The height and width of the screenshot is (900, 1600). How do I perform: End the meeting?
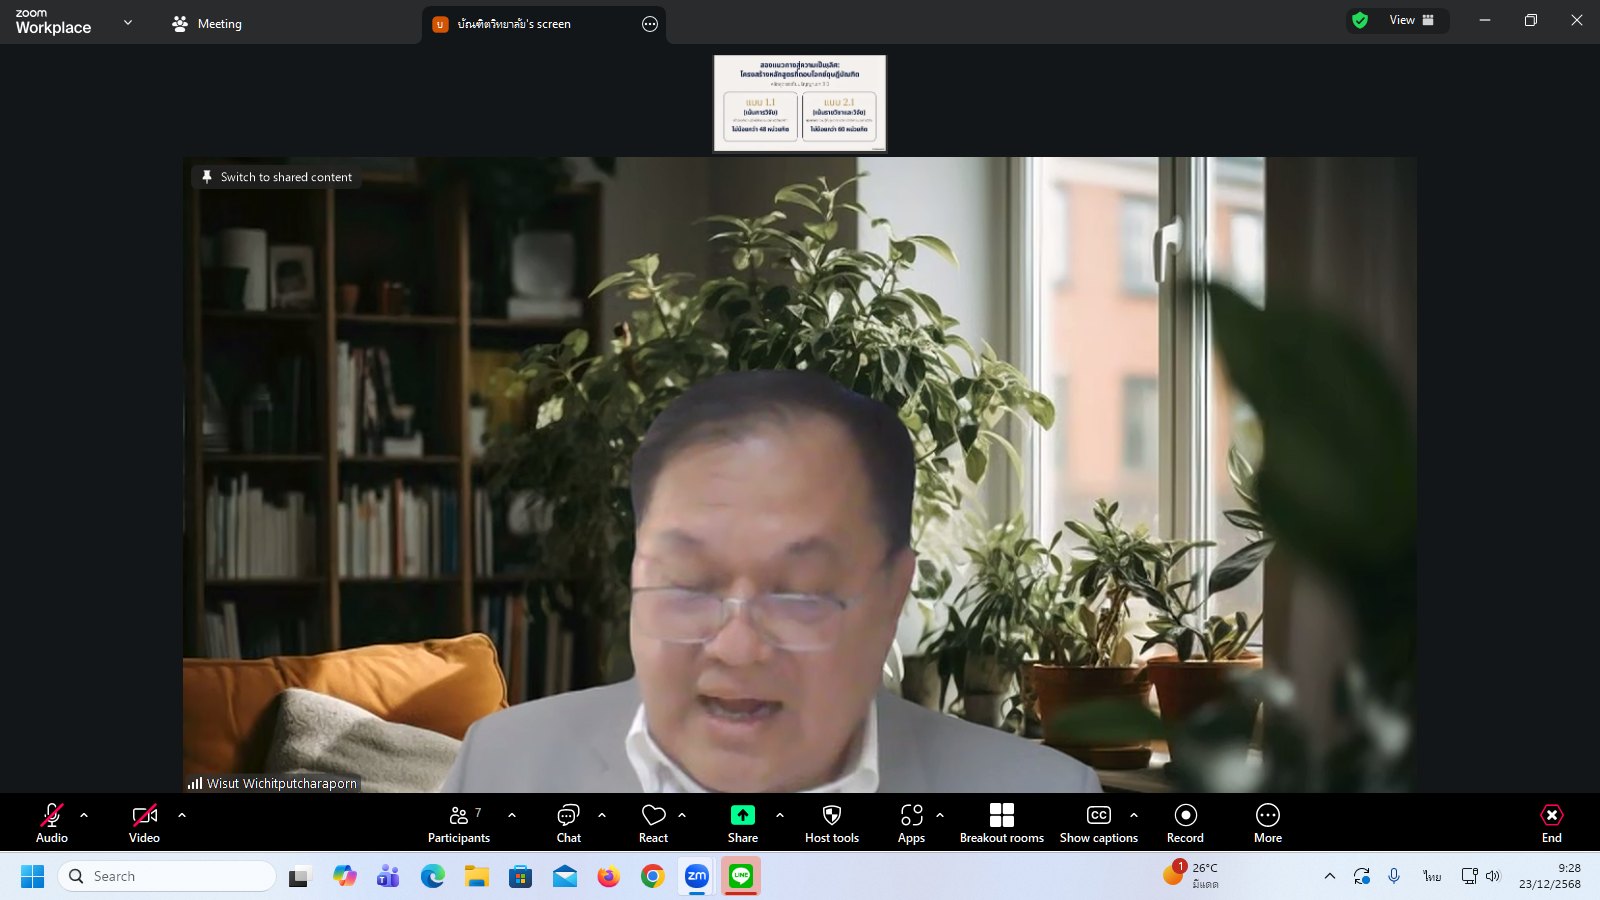(x=1551, y=823)
